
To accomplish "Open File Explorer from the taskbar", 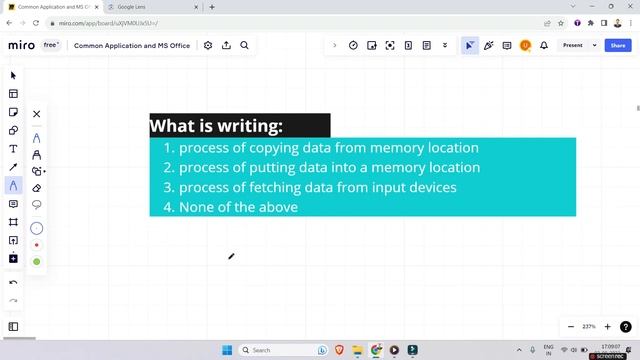I will [358, 350].
